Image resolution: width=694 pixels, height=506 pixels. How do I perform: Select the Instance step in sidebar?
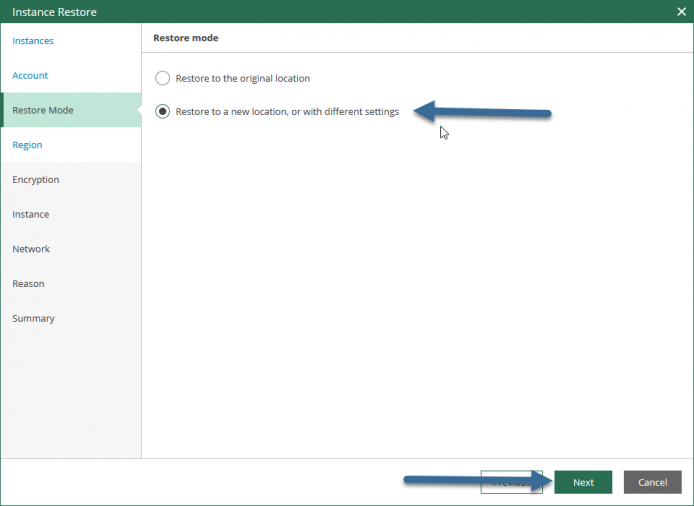pos(31,214)
